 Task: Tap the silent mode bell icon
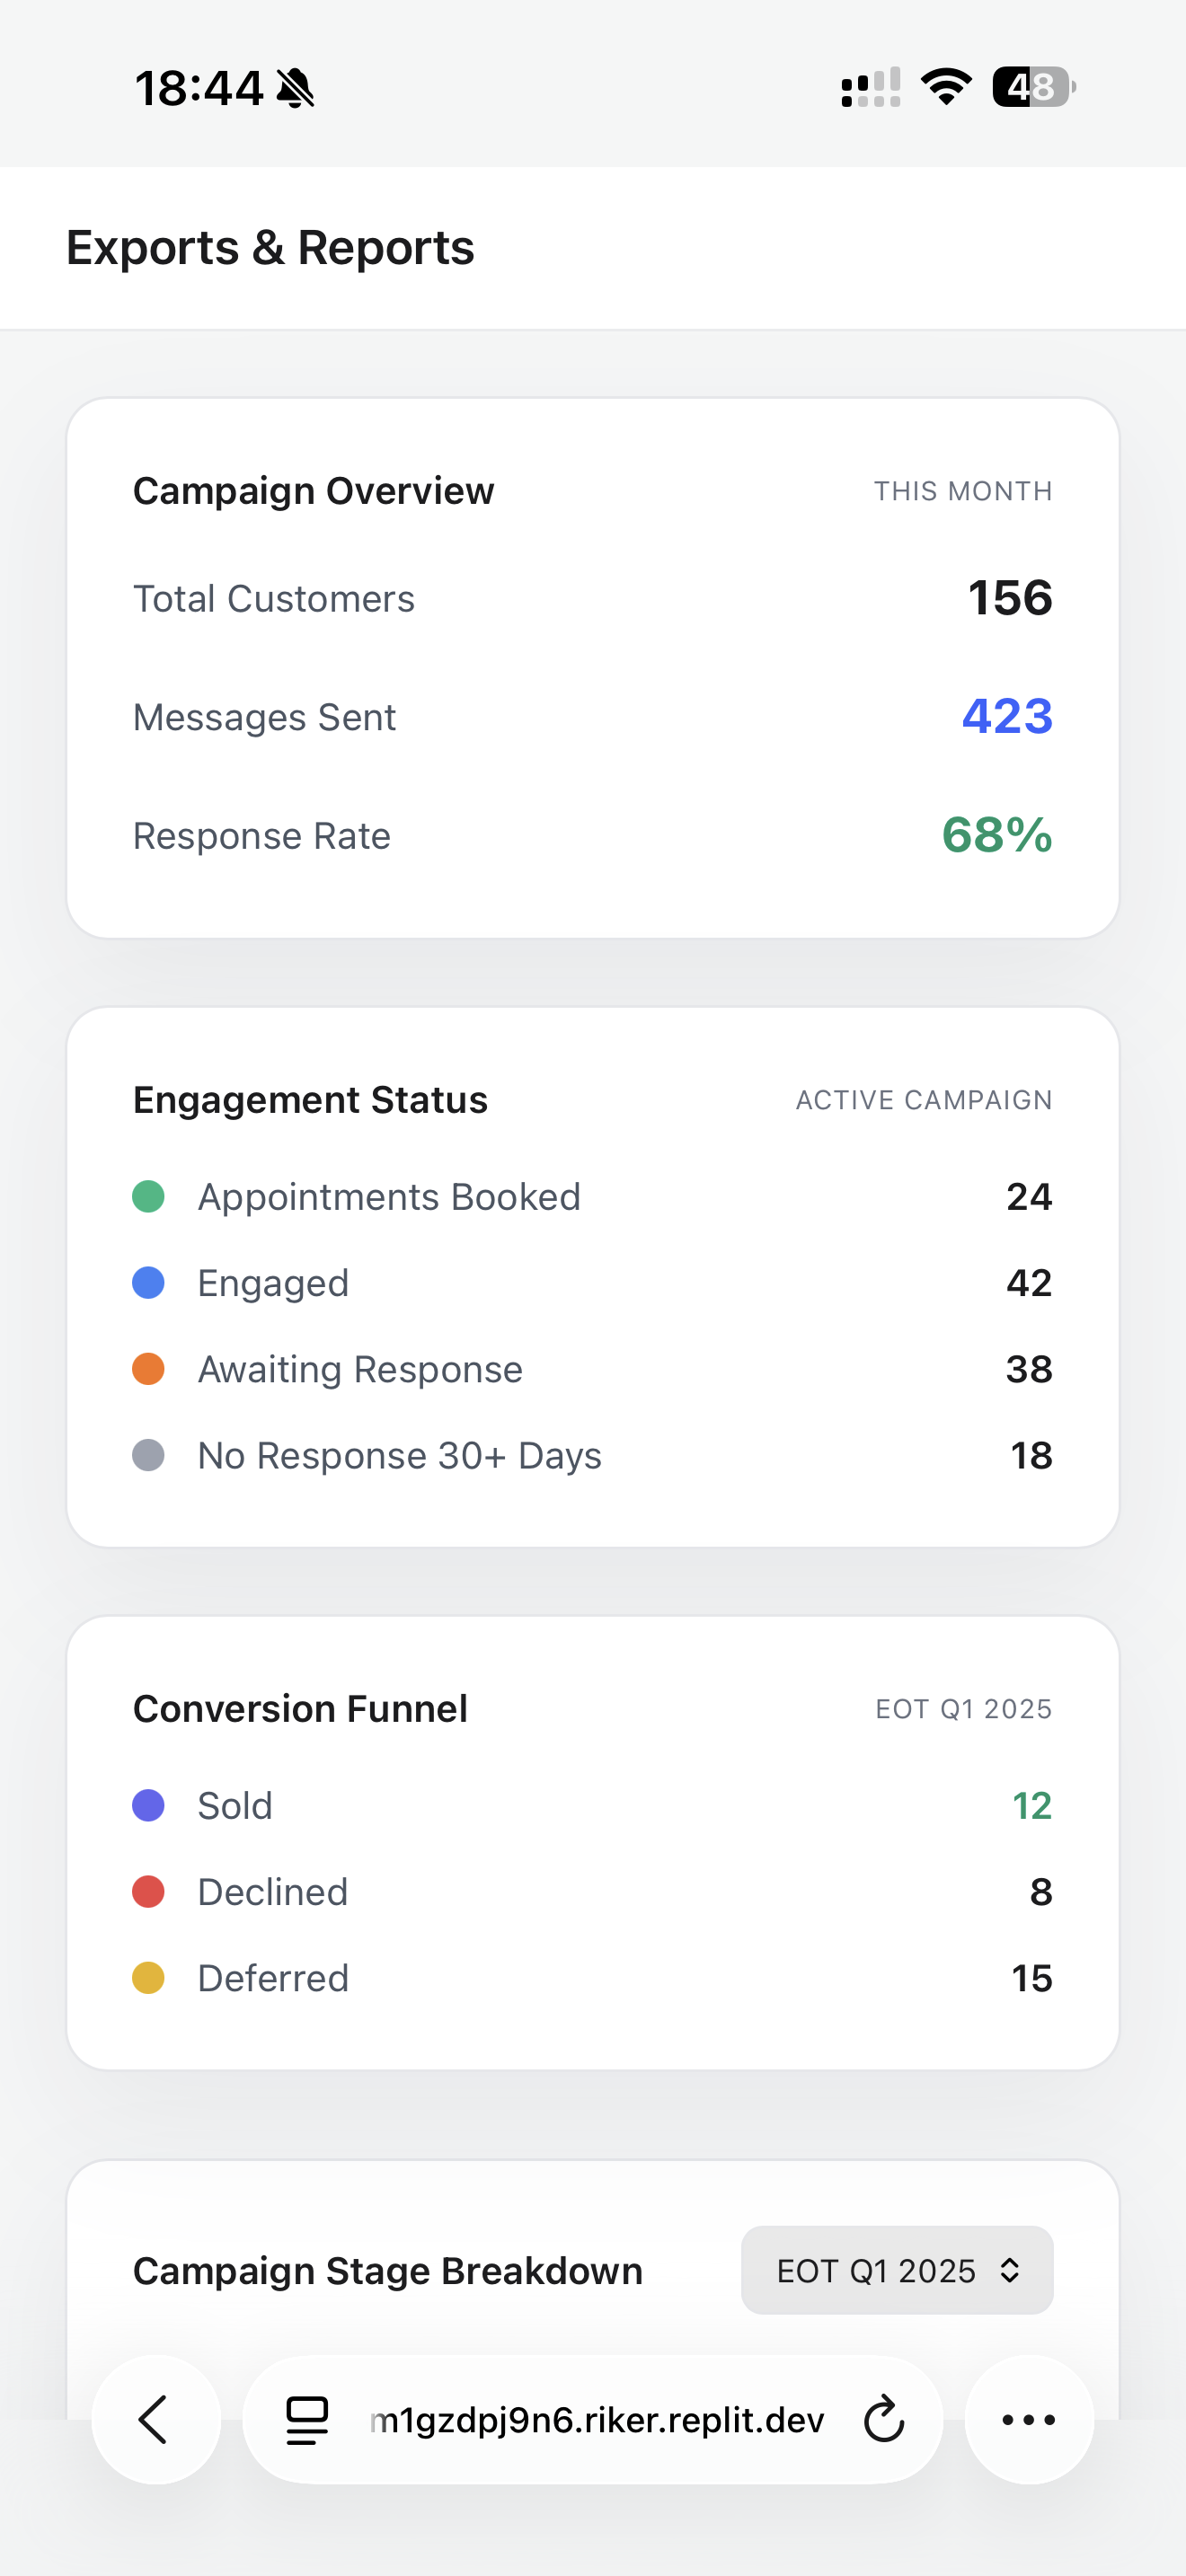click(x=296, y=88)
